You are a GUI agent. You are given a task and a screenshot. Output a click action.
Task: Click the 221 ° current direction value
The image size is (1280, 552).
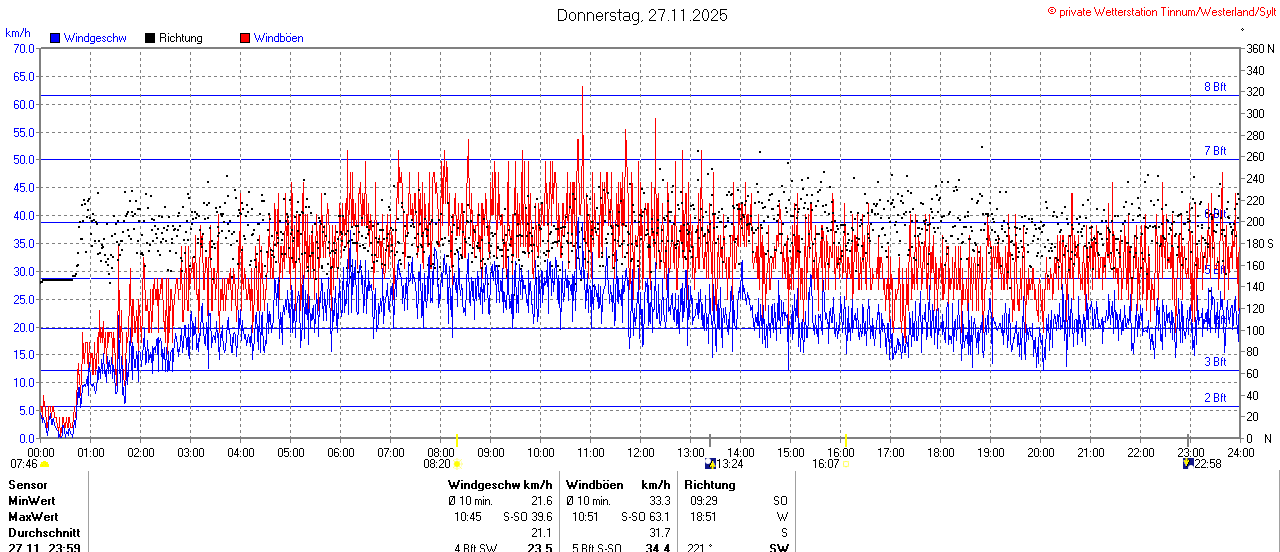pyautogui.click(x=698, y=548)
